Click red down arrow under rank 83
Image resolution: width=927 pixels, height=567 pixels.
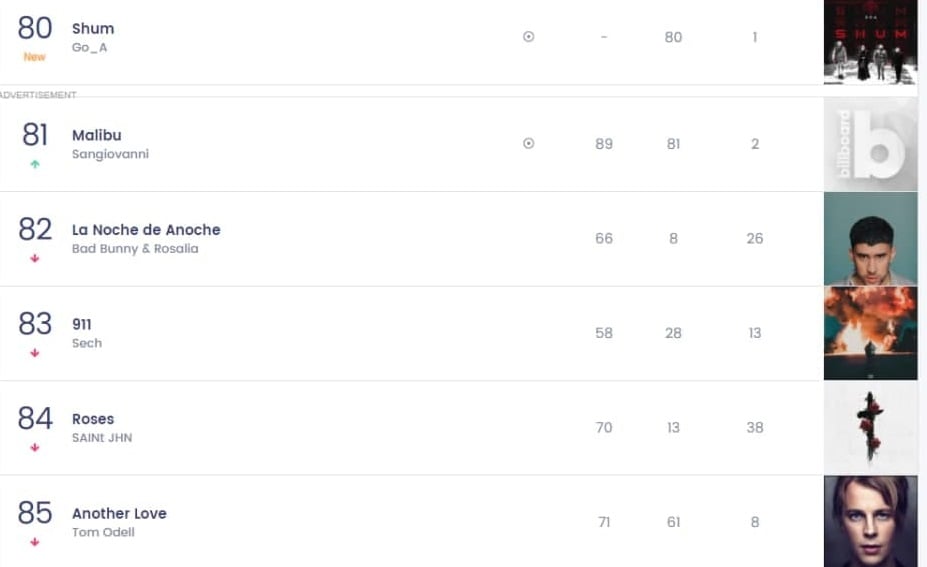pyautogui.click(x=35, y=353)
